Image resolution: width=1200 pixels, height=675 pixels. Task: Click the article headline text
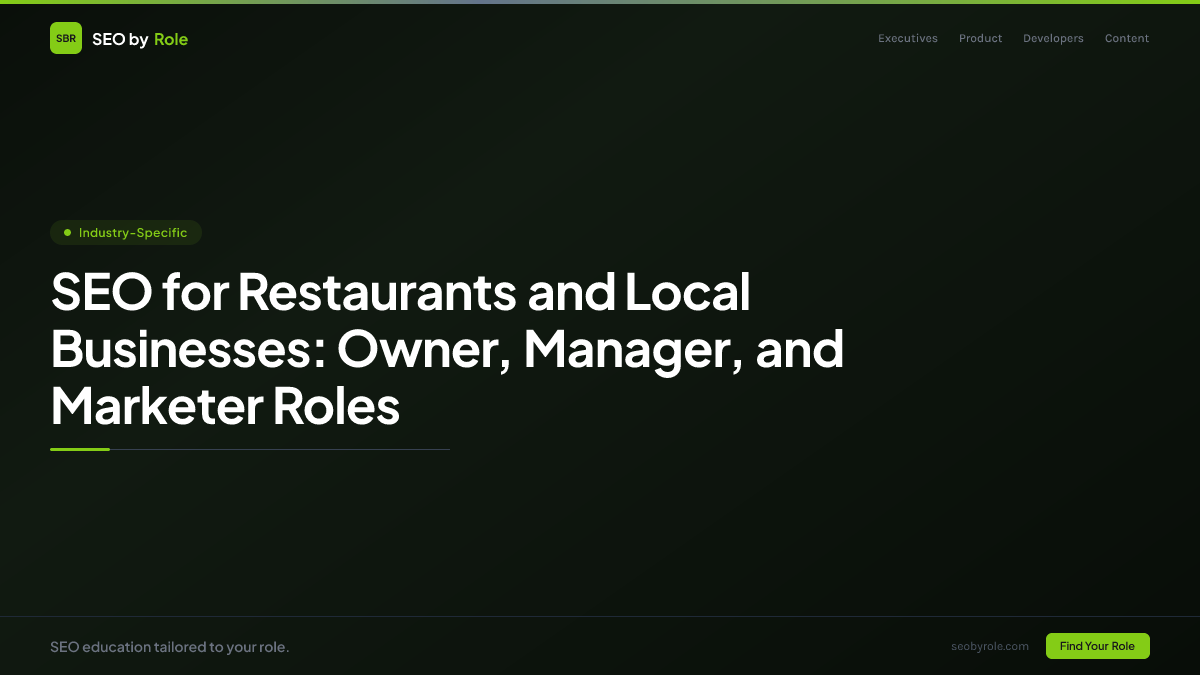click(x=448, y=350)
